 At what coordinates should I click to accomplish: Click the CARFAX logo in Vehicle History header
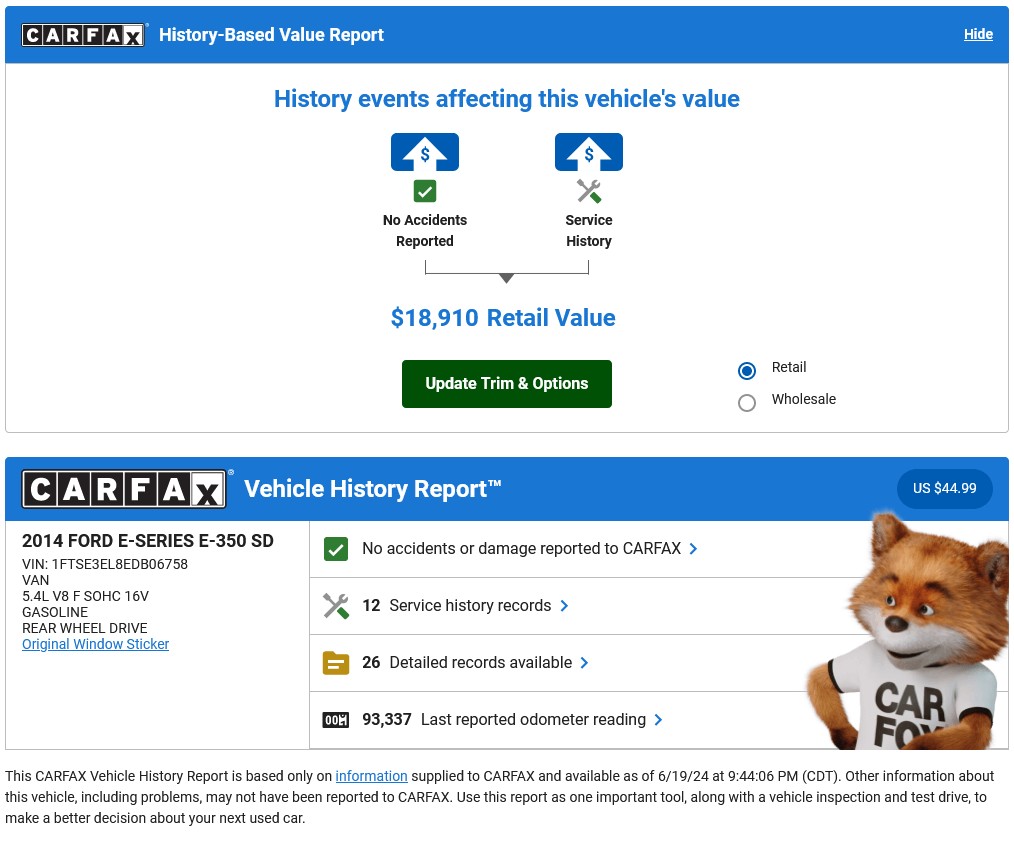click(124, 489)
